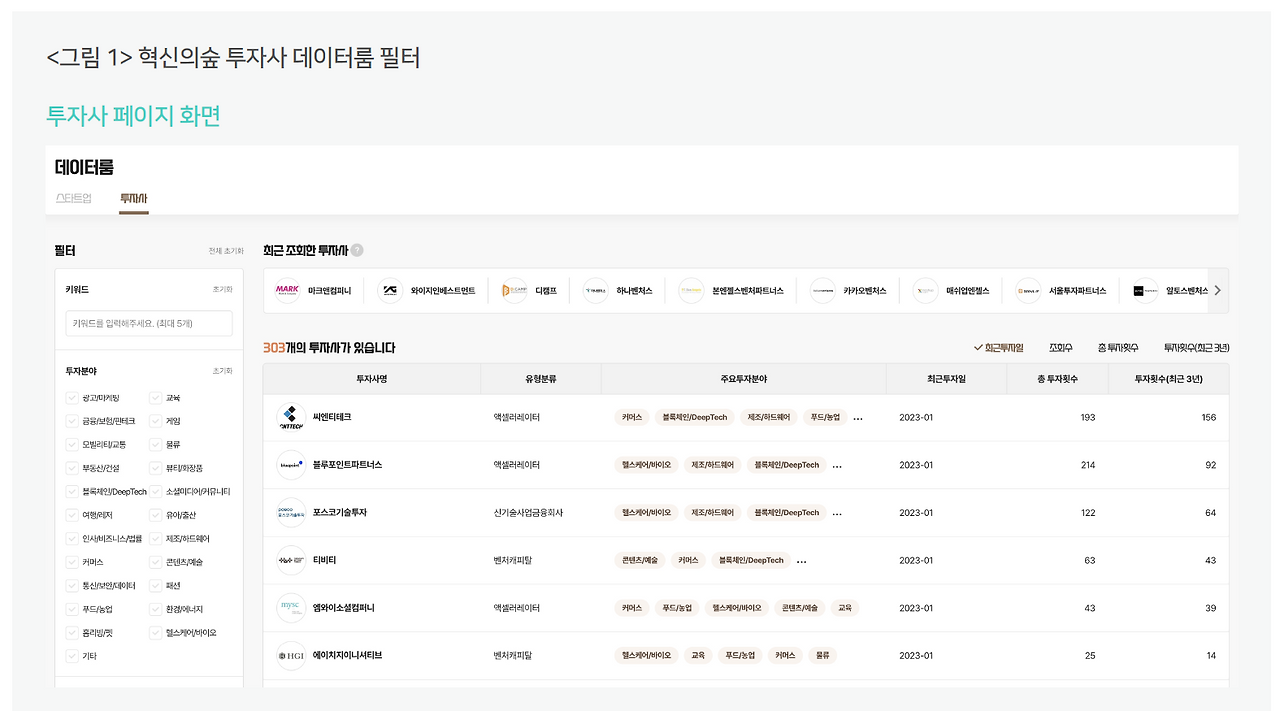1280x711 pixels.
Task: Click the 티비티 logo in table
Action: (x=290, y=560)
